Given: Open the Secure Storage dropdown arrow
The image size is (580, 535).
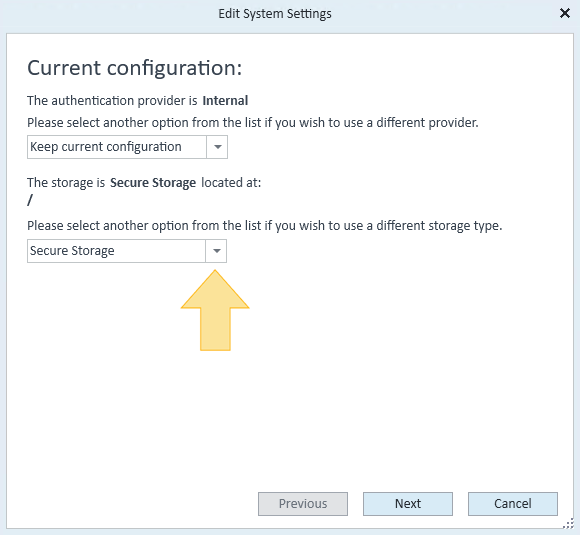Looking at the screenshot, I should (x=216, y=251).
